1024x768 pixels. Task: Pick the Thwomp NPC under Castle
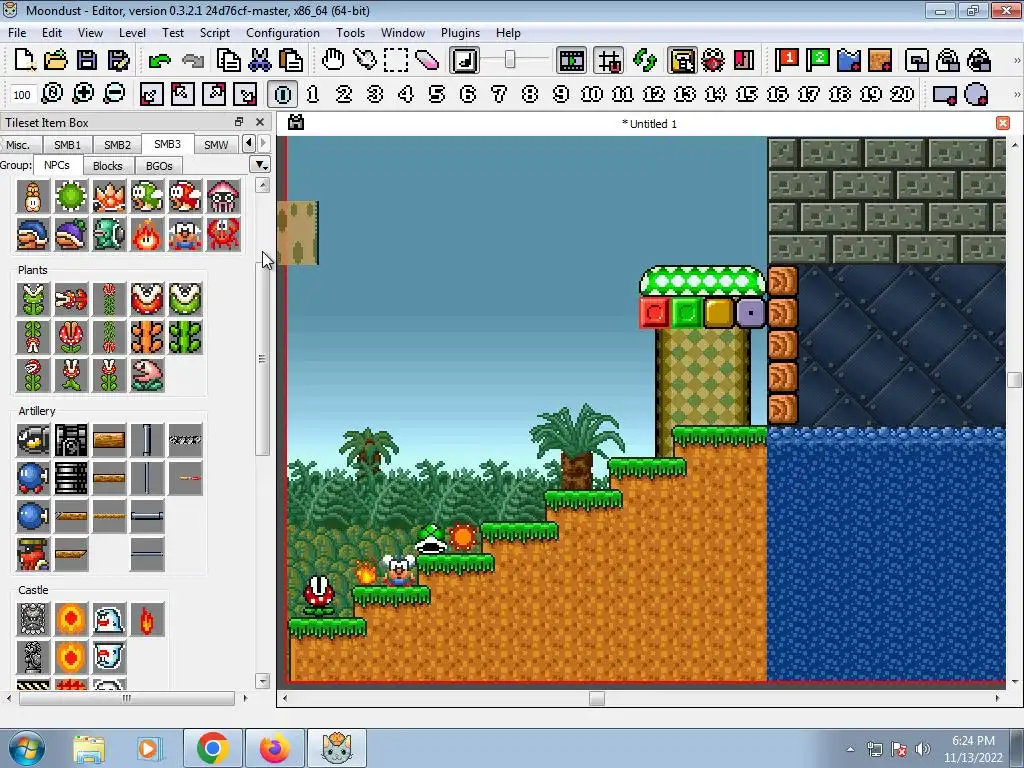[x=33, y=619]
